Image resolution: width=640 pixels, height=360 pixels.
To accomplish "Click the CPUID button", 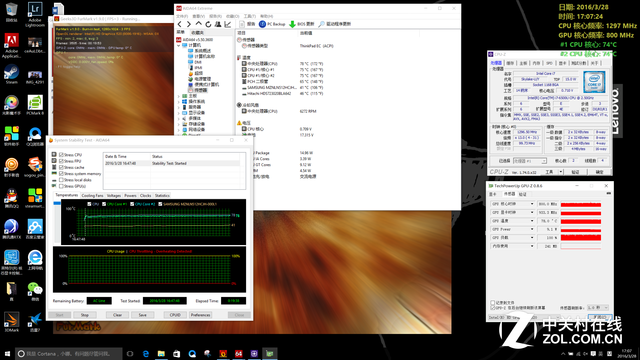I will tap(175, 315).
